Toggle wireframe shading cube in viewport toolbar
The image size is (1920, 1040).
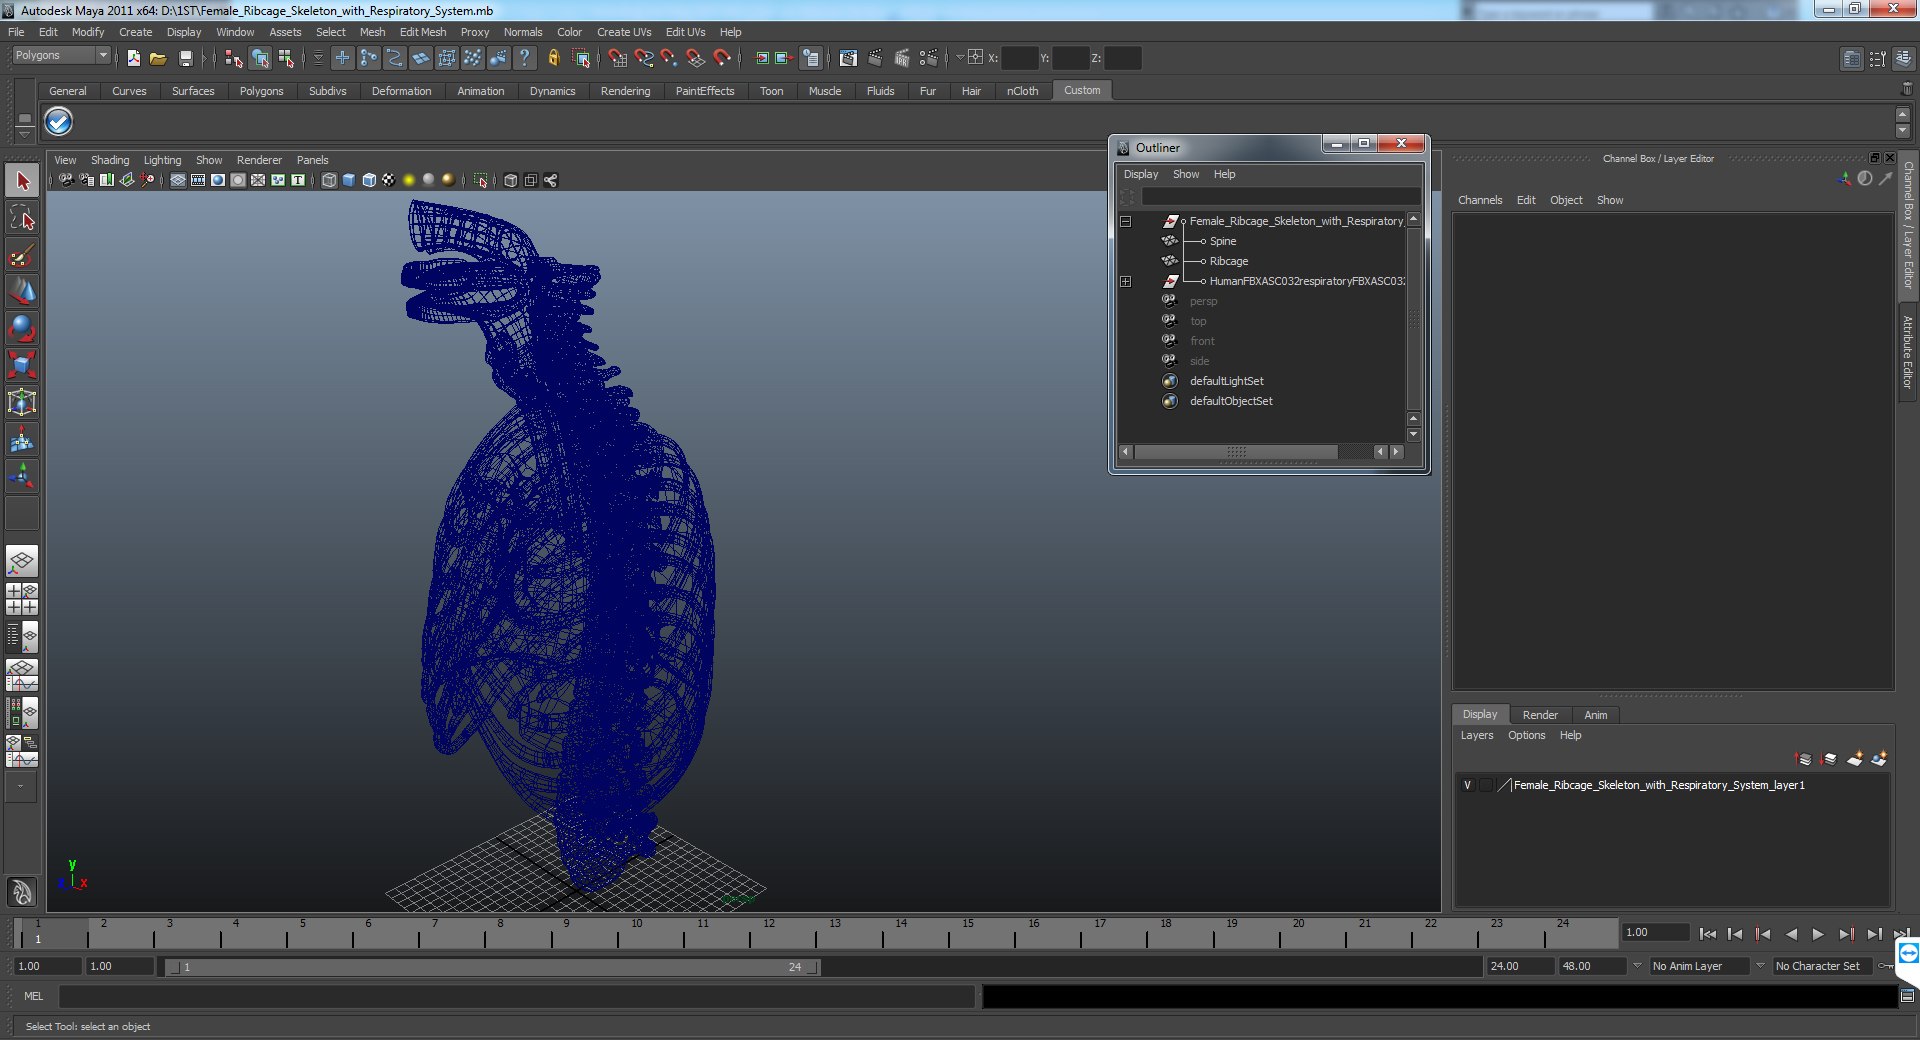coord(329,180)
